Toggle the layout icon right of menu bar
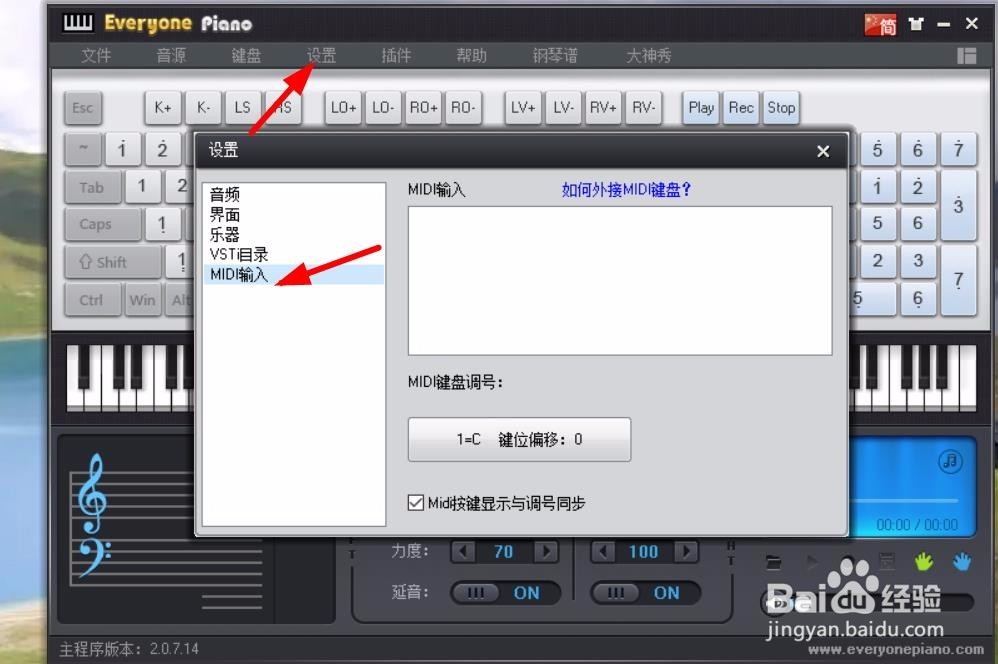Image resolution: width=998 pixels, height=664 pixels. point(966,56)
